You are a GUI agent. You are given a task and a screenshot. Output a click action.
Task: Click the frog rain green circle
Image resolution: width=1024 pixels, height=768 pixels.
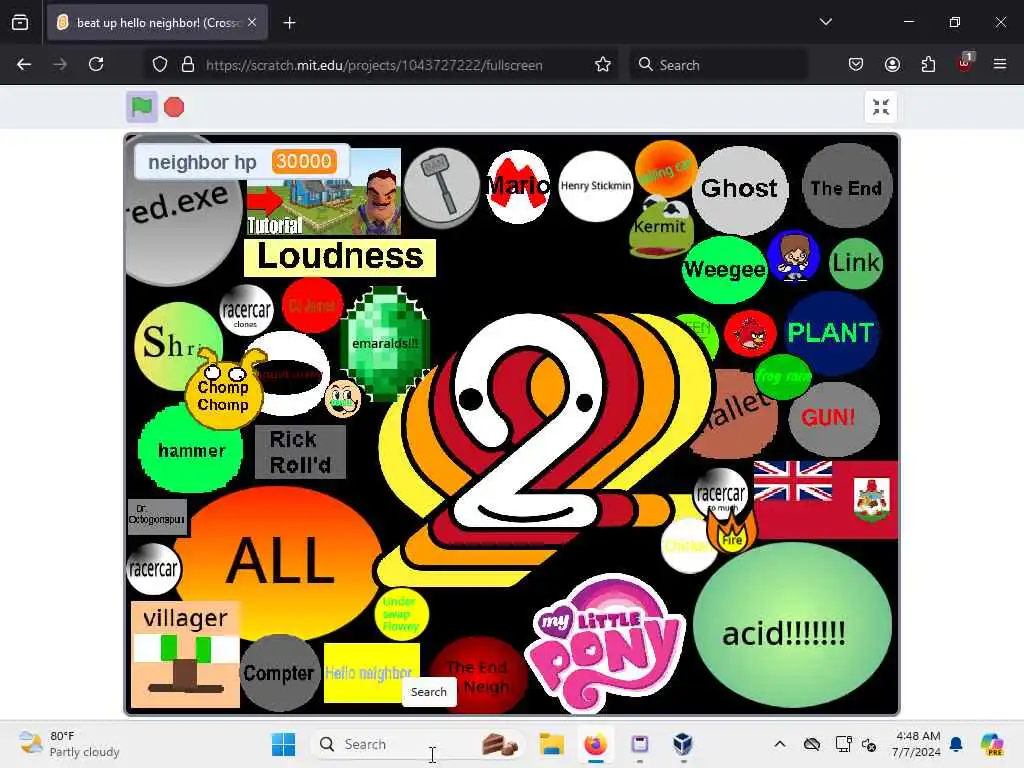coord(782,377)
